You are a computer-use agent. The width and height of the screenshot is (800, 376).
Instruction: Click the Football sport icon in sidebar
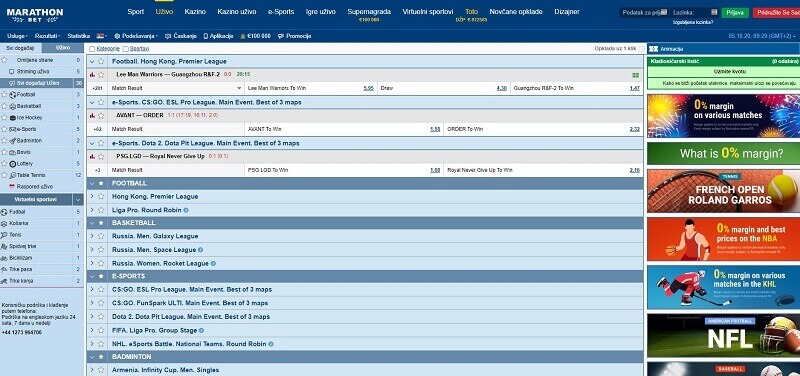coord(13,94)
